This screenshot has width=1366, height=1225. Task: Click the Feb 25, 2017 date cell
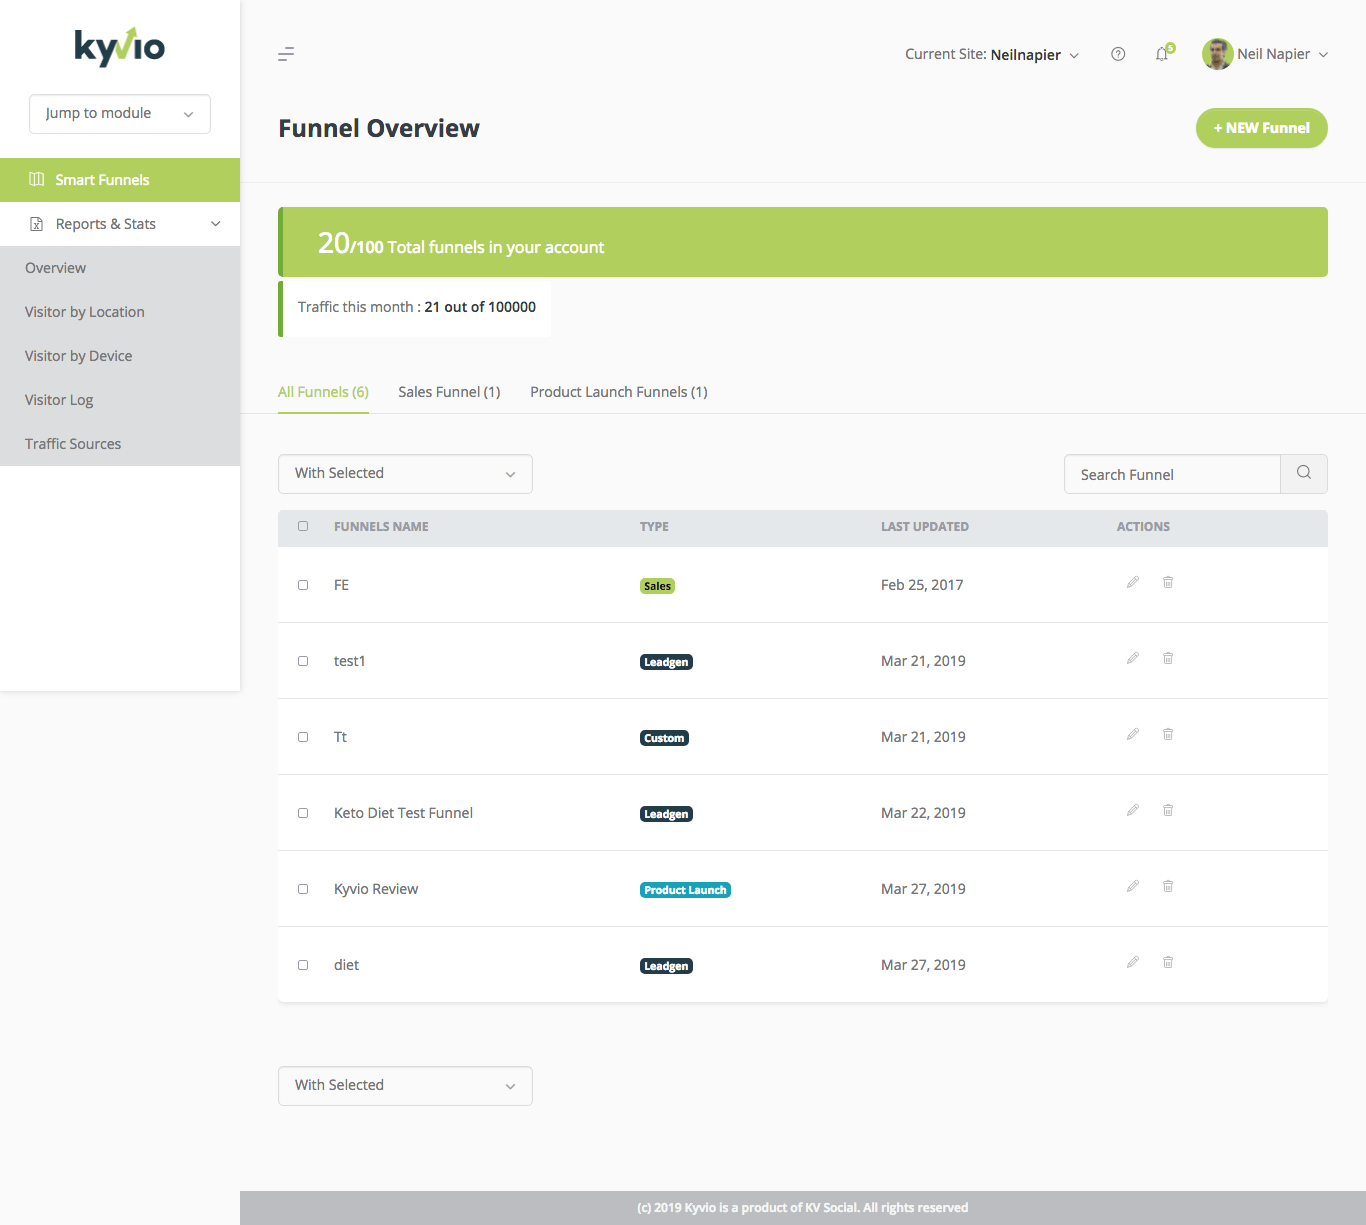click(922, 585)
